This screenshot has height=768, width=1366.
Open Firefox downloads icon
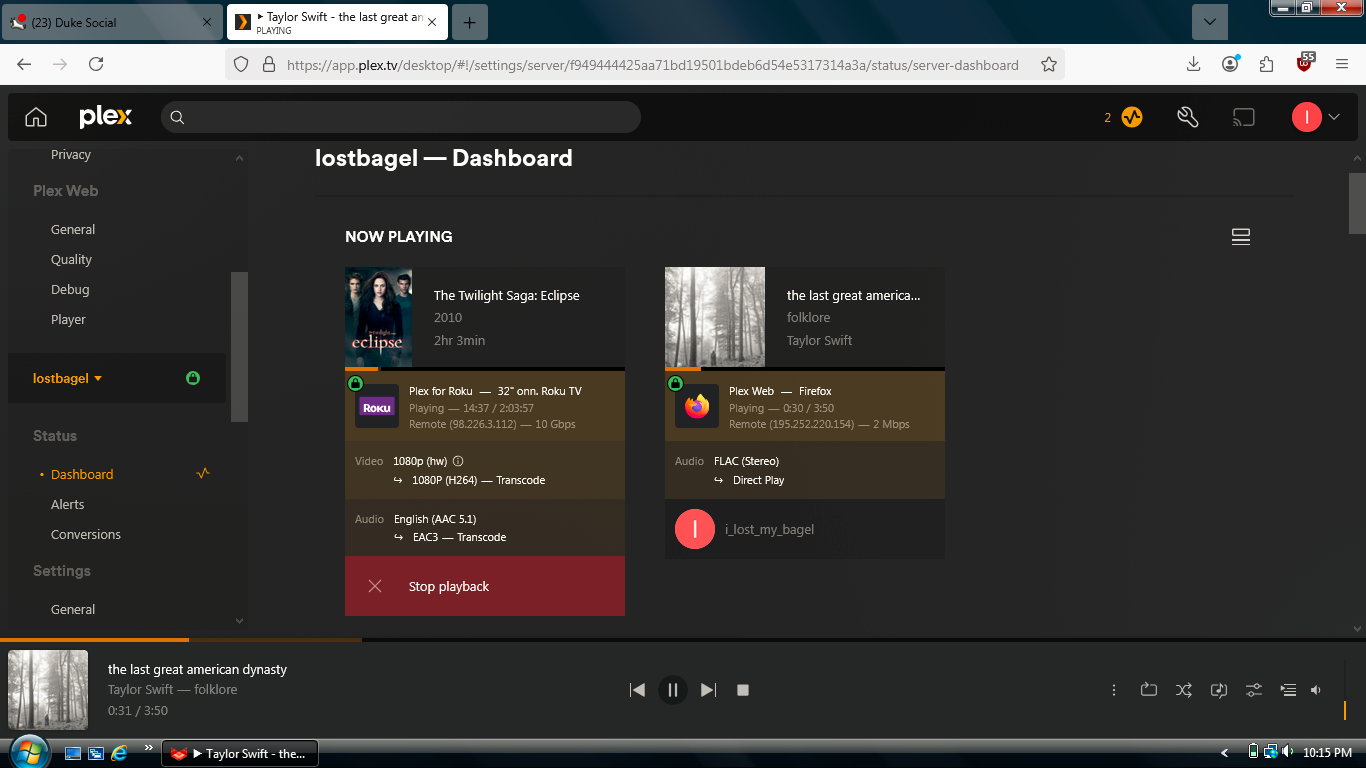[1193, 64]
